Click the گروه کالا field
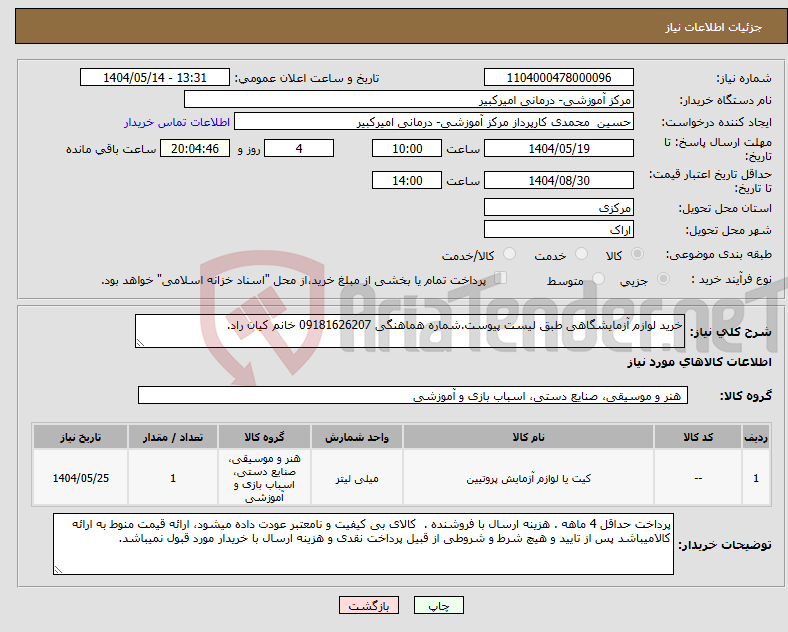This screenshot has width=788, height=632. click(413, 395)
